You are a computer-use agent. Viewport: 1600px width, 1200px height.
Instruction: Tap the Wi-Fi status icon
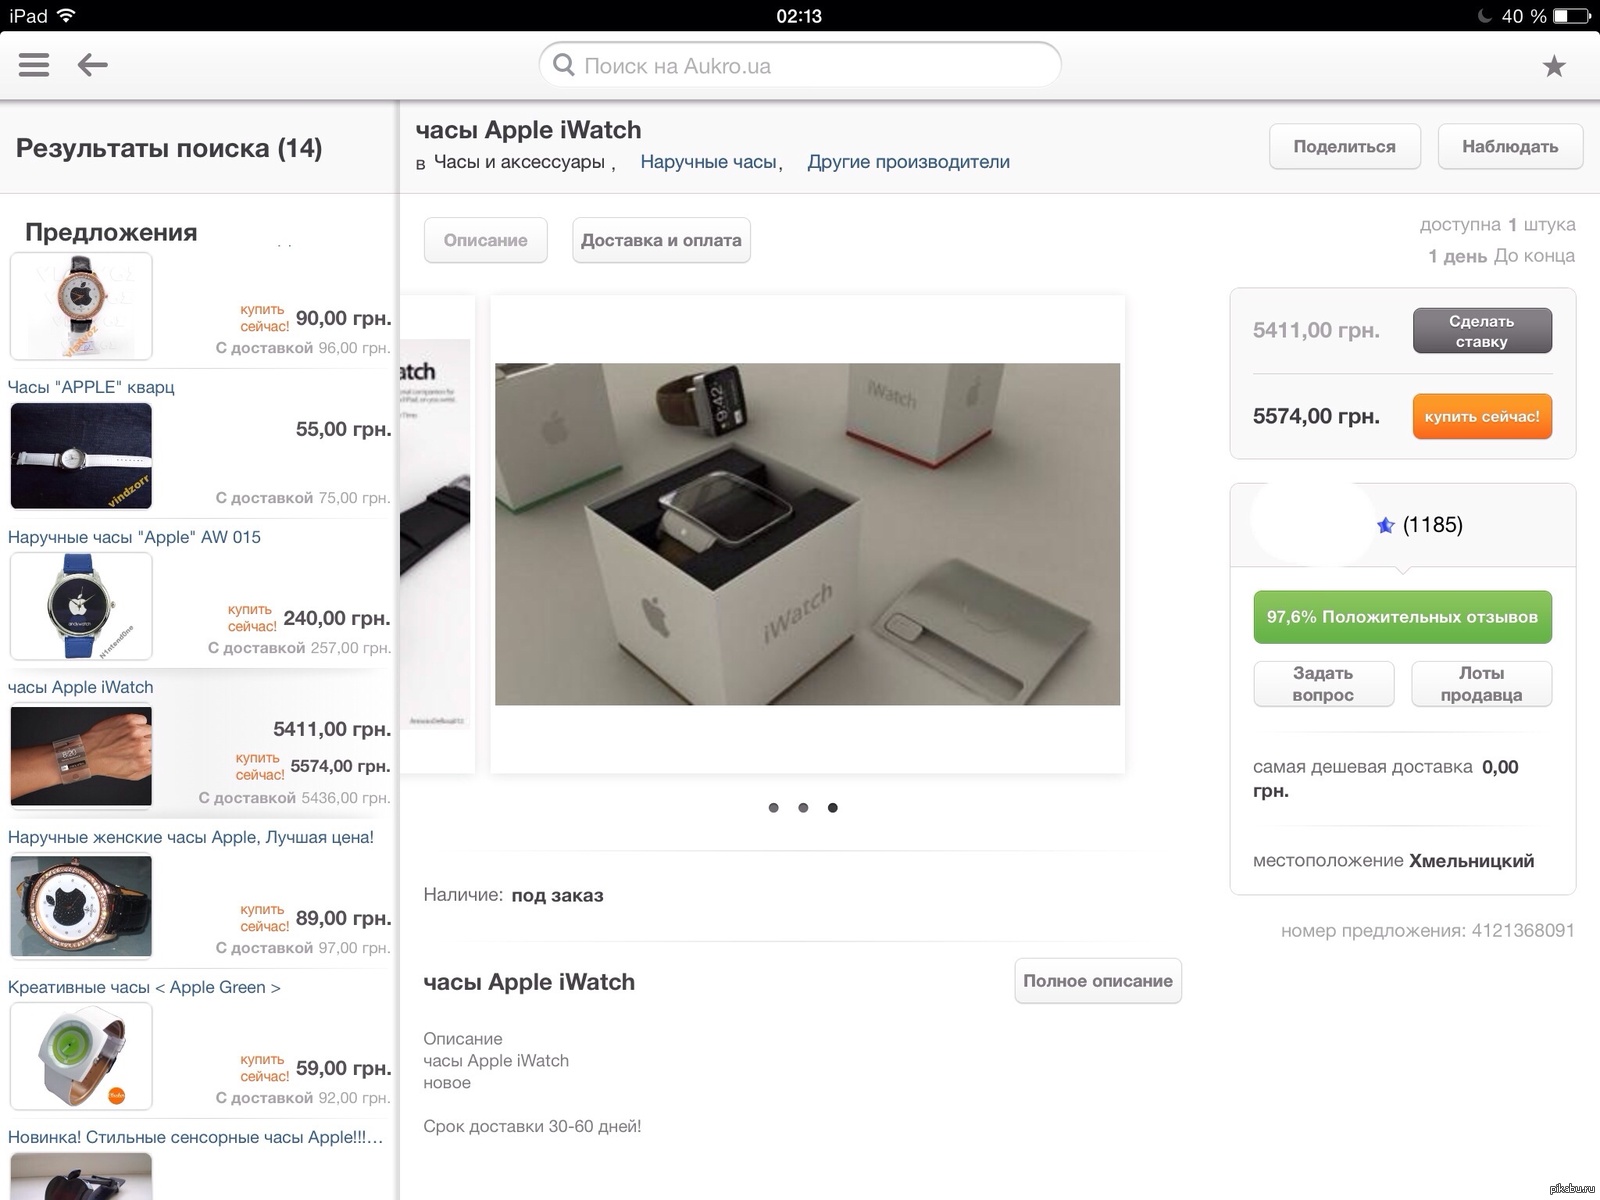click(66, 15)
